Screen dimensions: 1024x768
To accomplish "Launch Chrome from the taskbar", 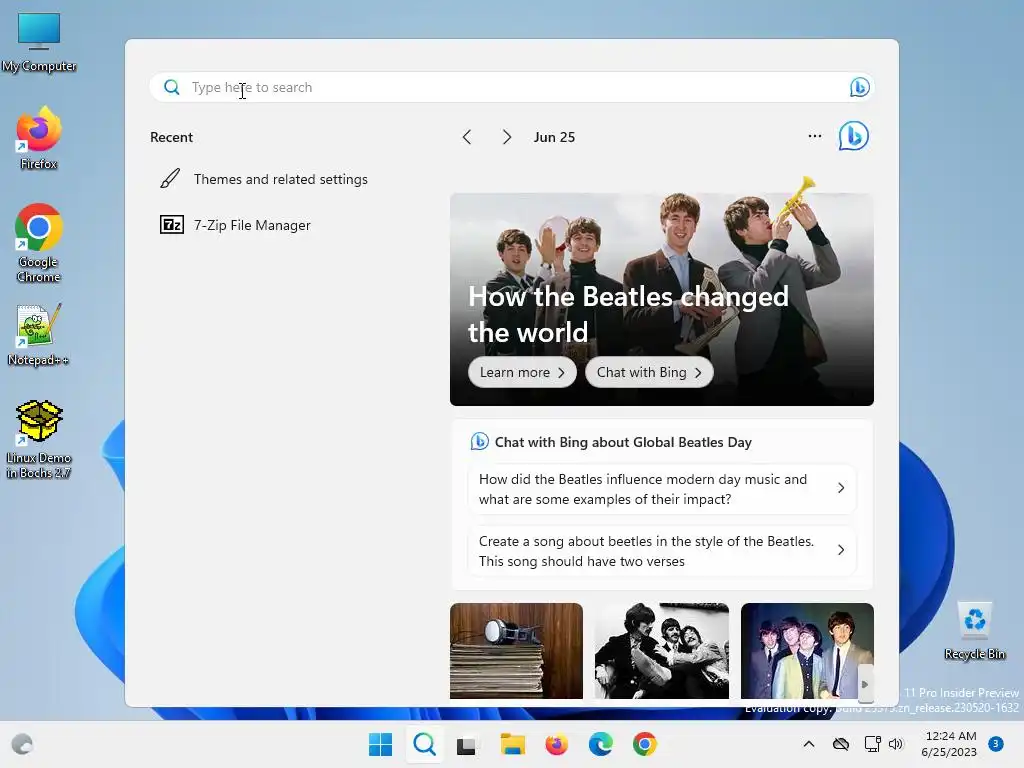I will pos(645,744).
